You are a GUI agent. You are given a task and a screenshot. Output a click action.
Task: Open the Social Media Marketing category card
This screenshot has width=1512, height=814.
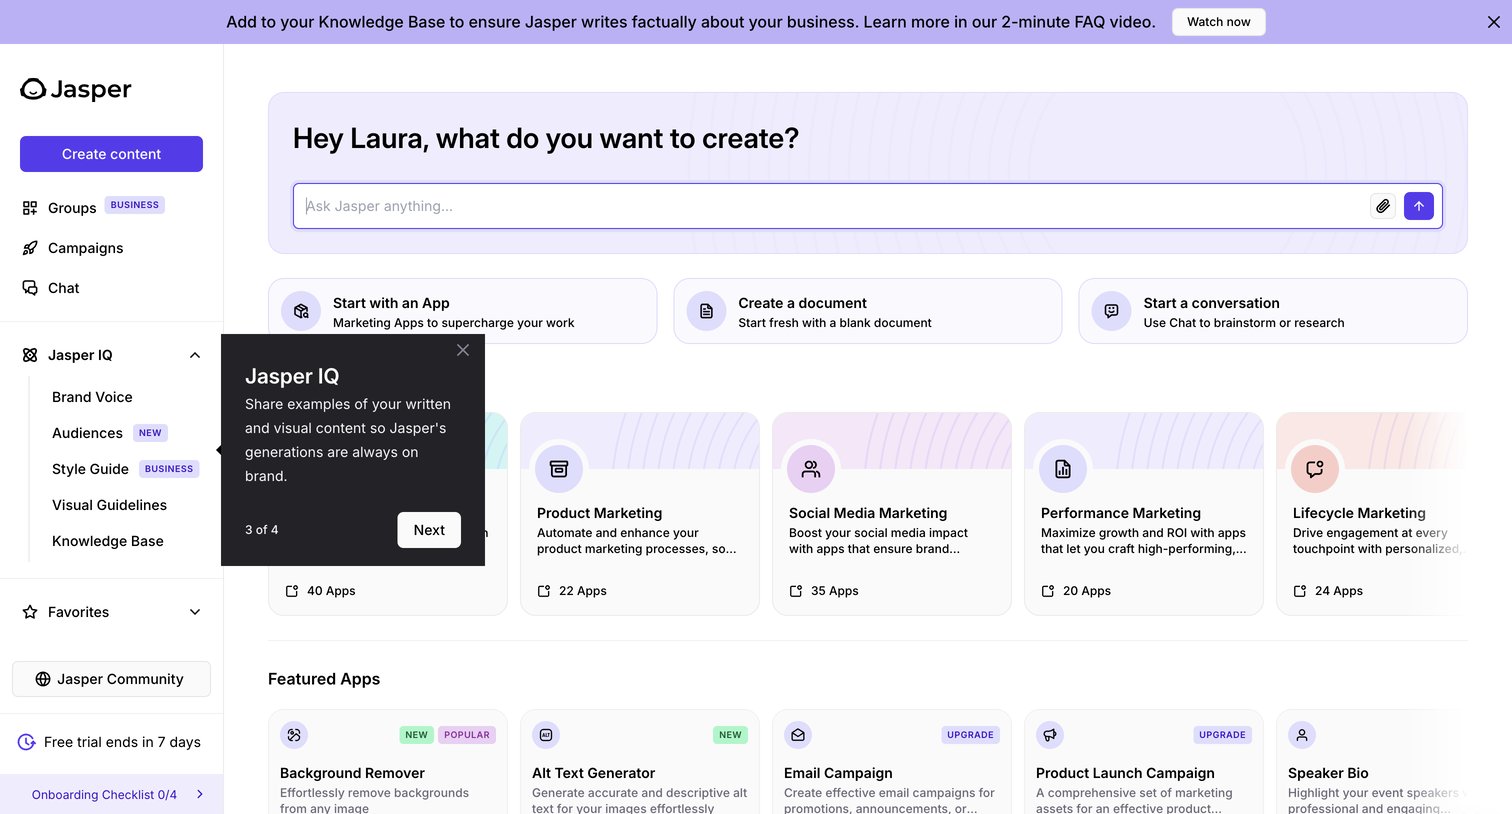pos(892,514)
